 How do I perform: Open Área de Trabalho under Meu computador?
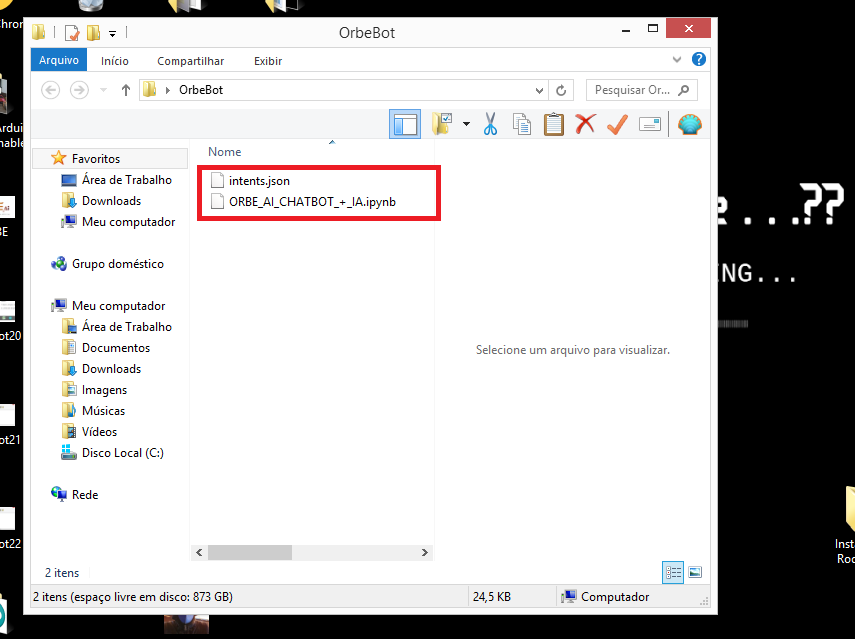pos(127,327)
